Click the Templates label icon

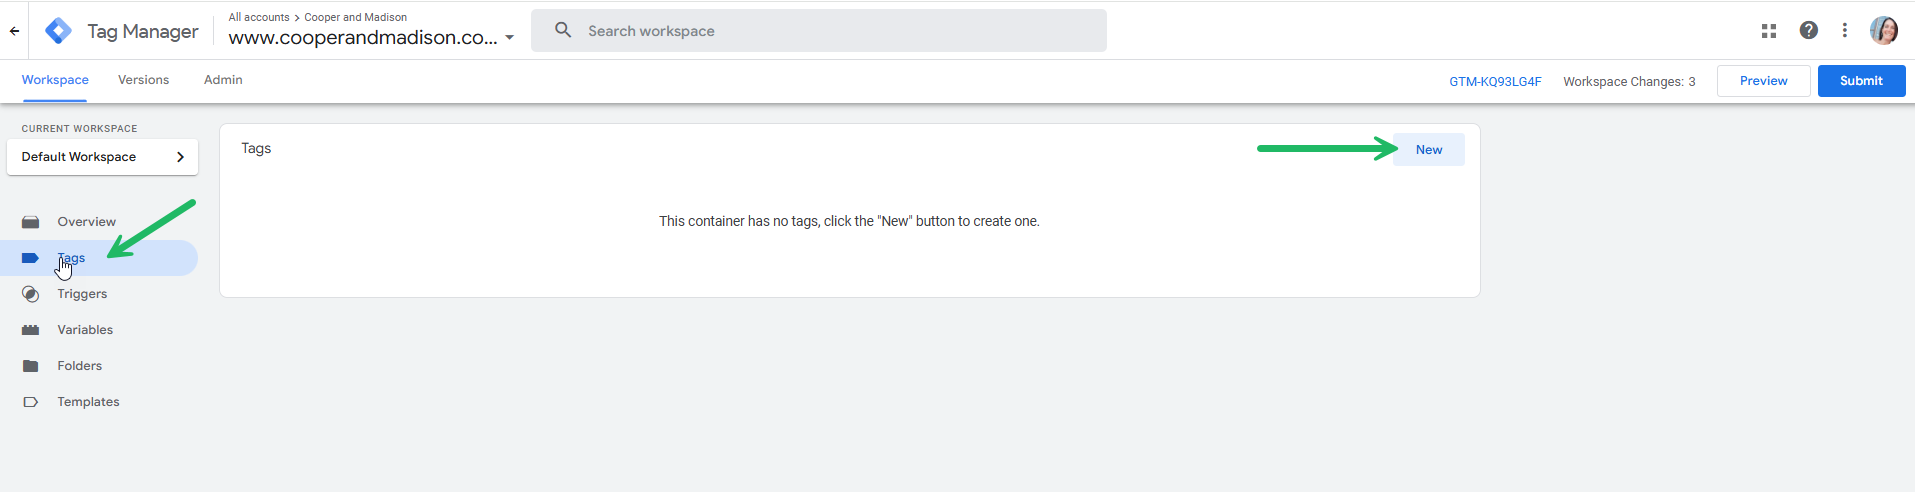pos(31,402)
